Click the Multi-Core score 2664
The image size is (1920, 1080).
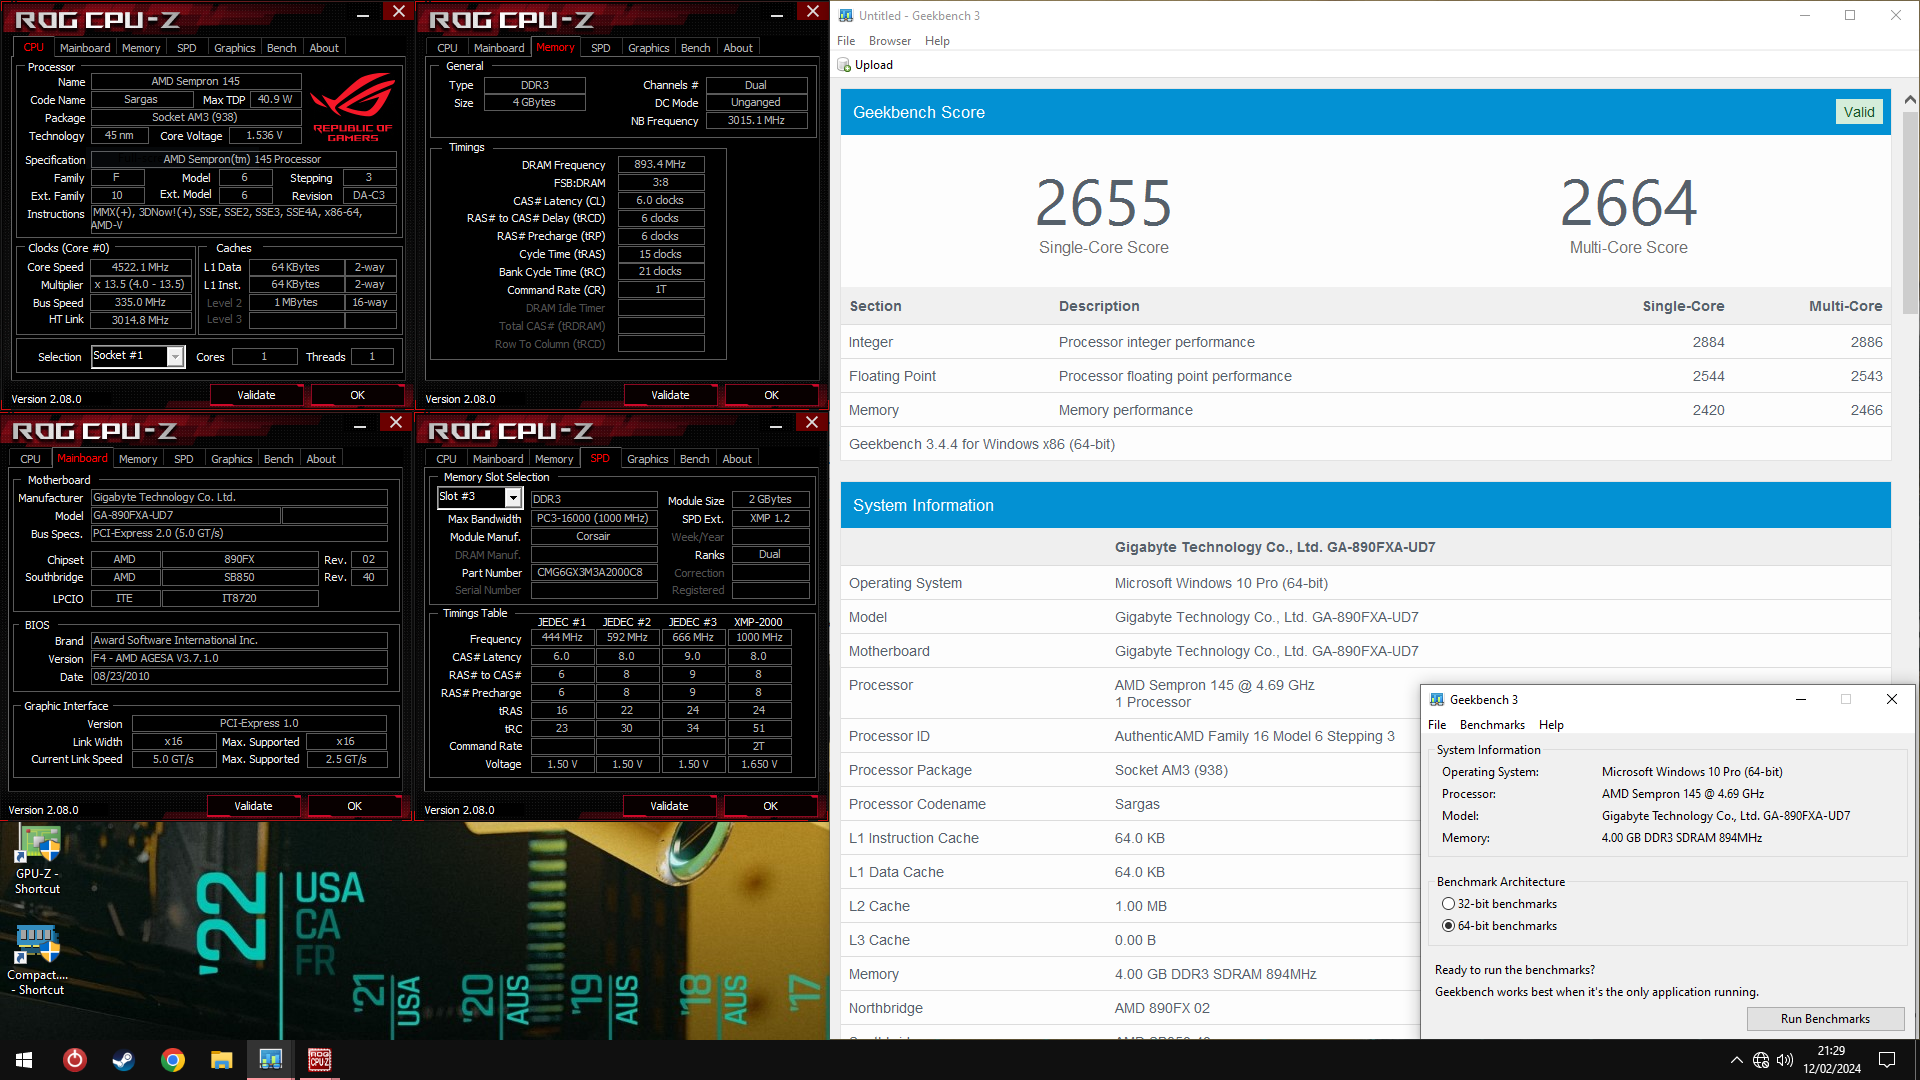tap(1628, 203)
